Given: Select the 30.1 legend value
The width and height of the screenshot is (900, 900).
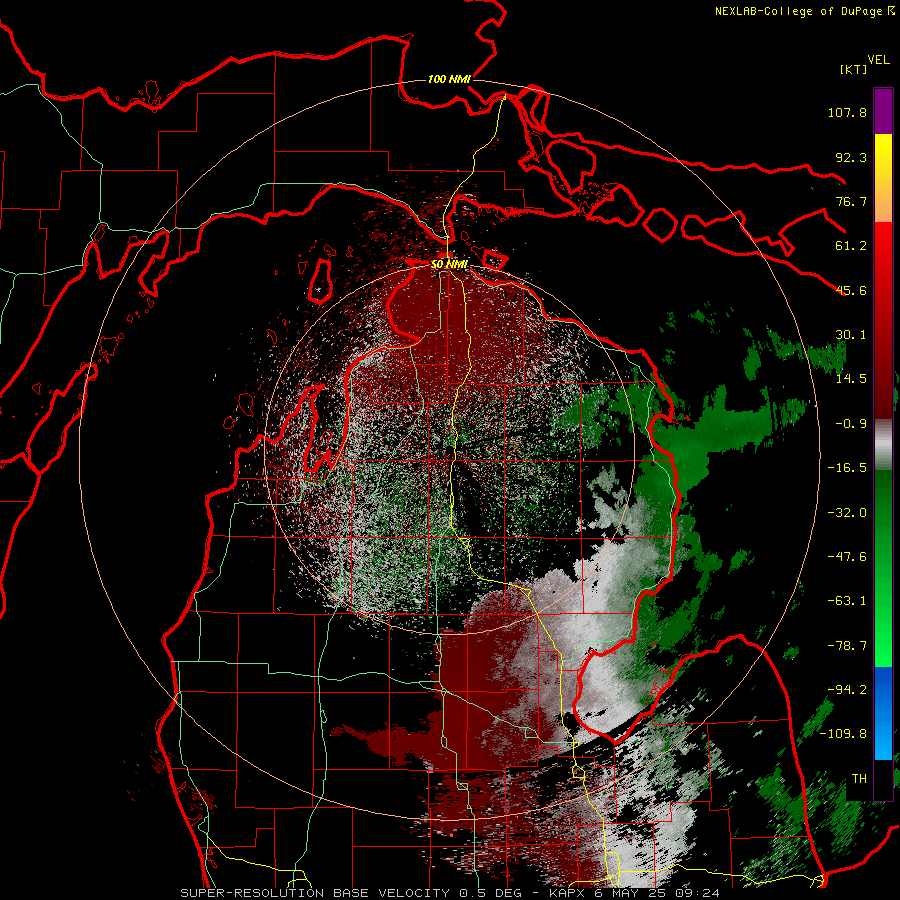Looking at the screenshot, I should tap(851, 335).
